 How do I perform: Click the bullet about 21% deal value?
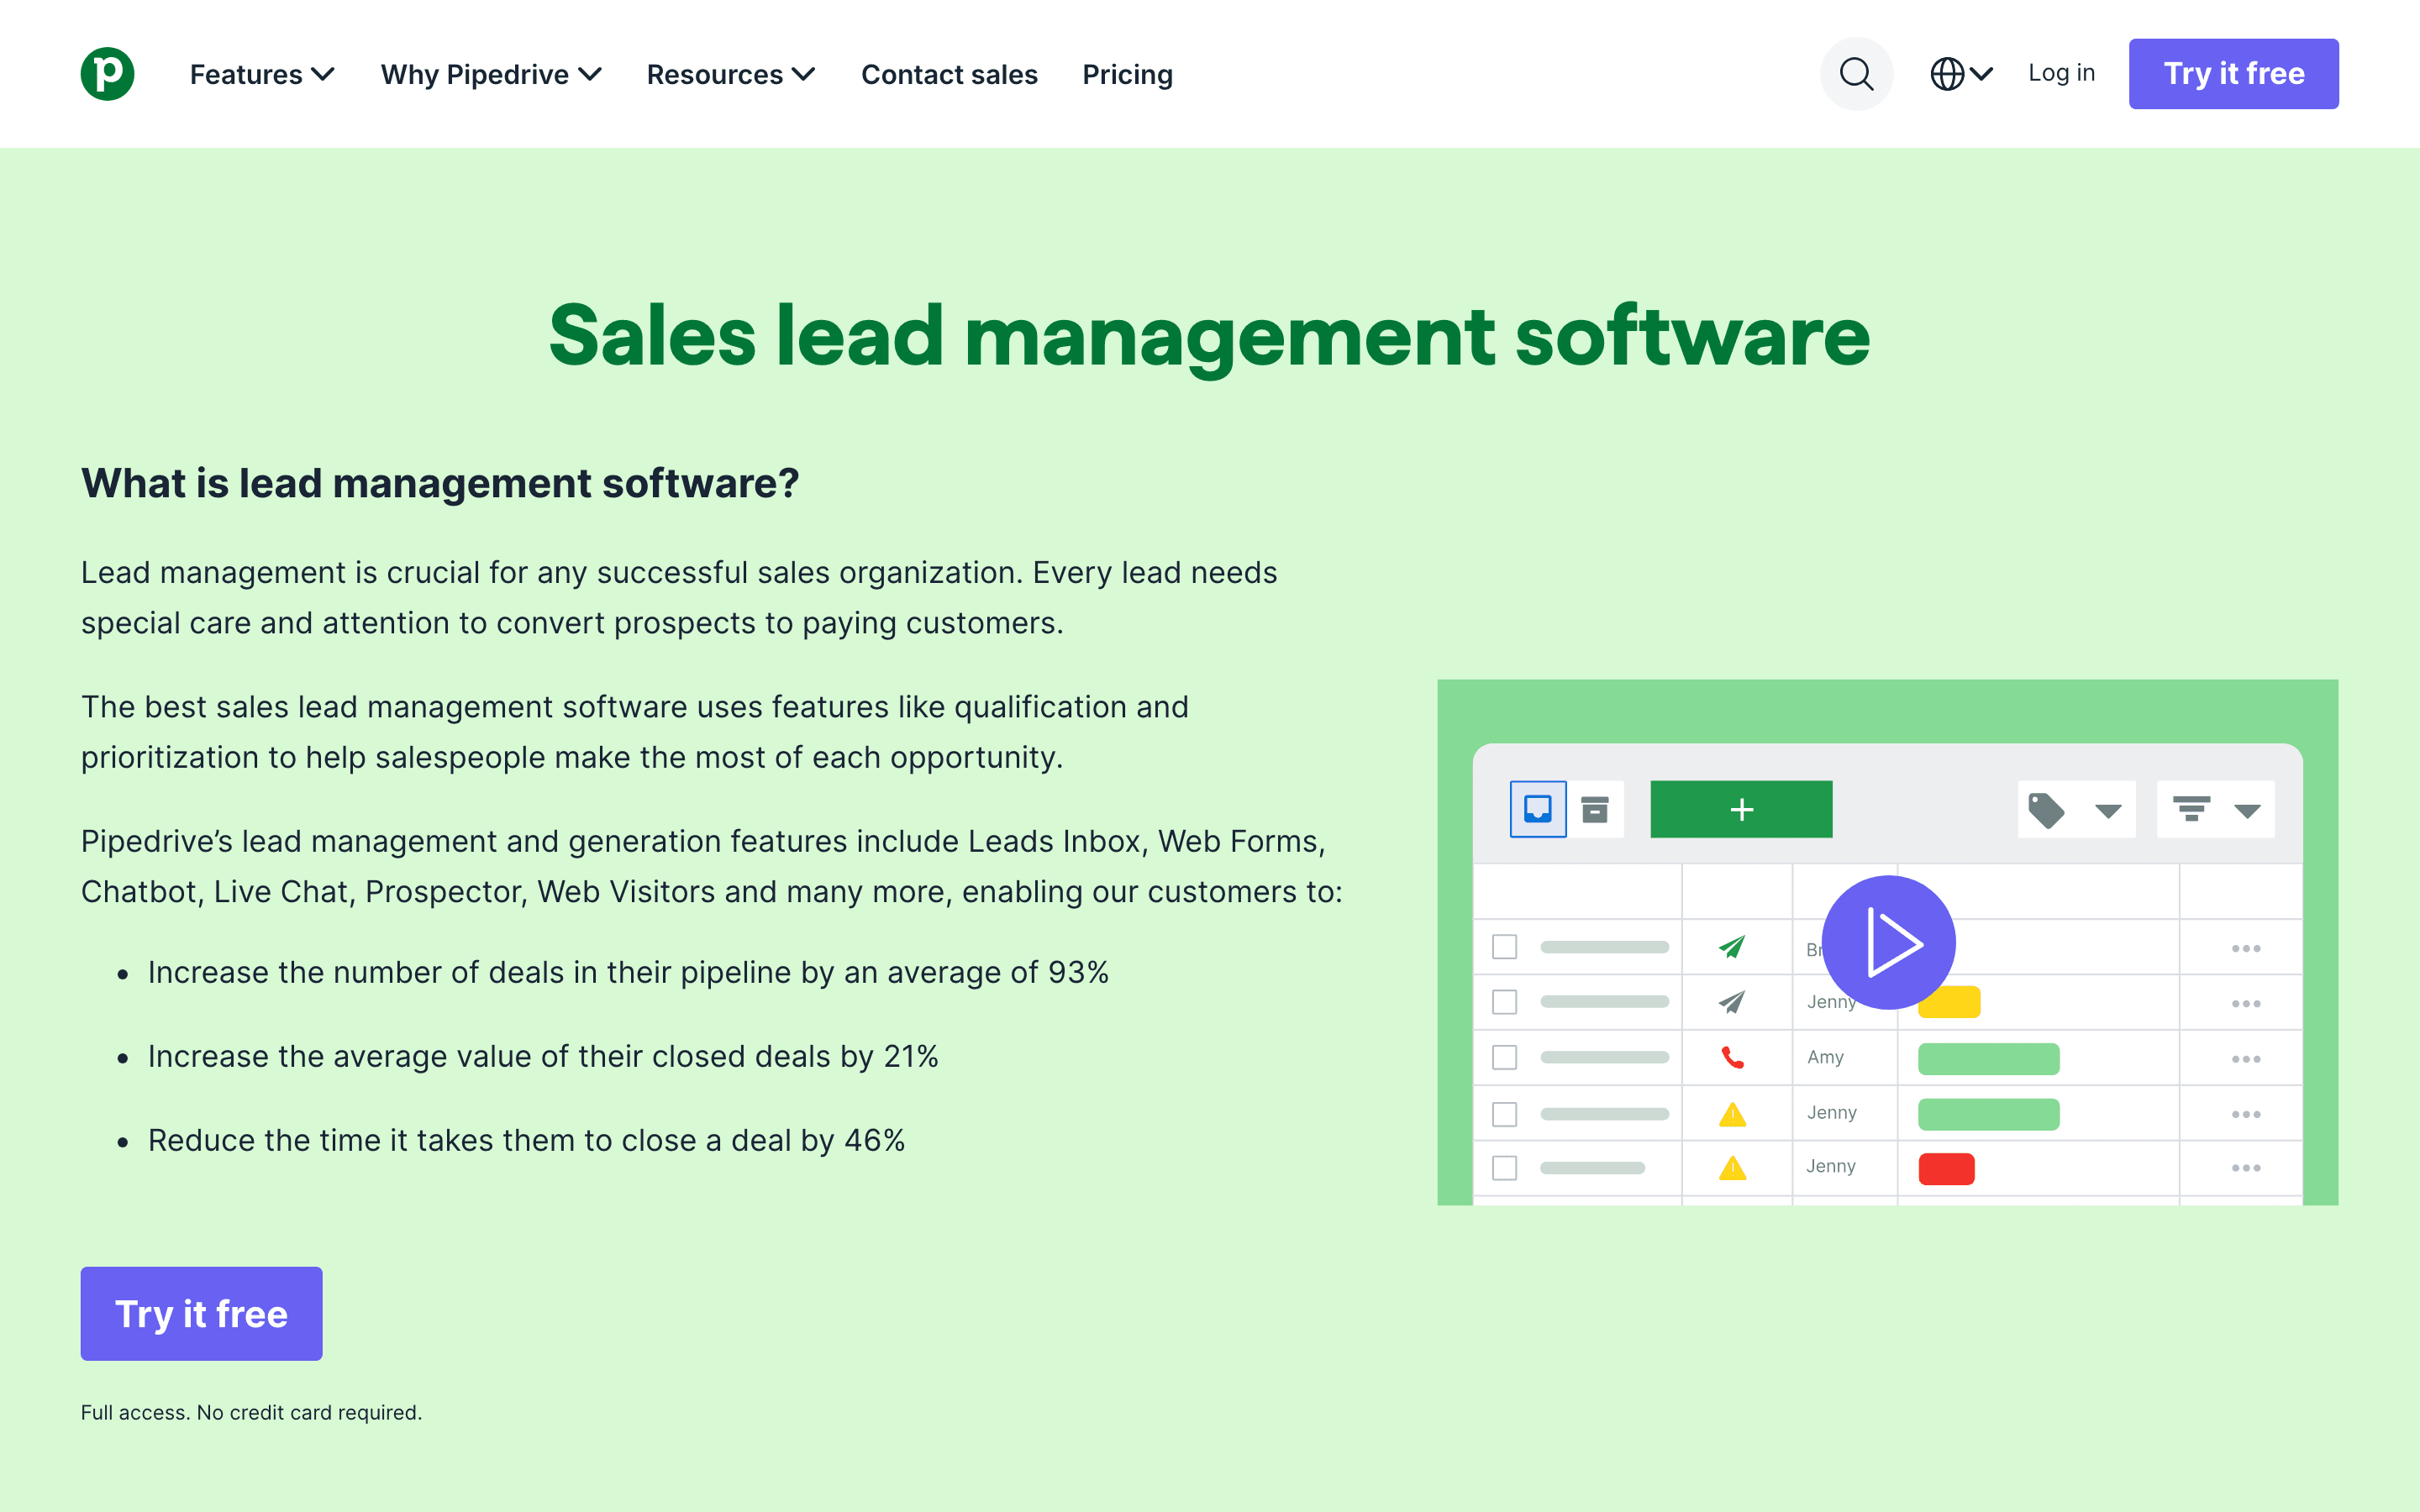pos(543,1056)
